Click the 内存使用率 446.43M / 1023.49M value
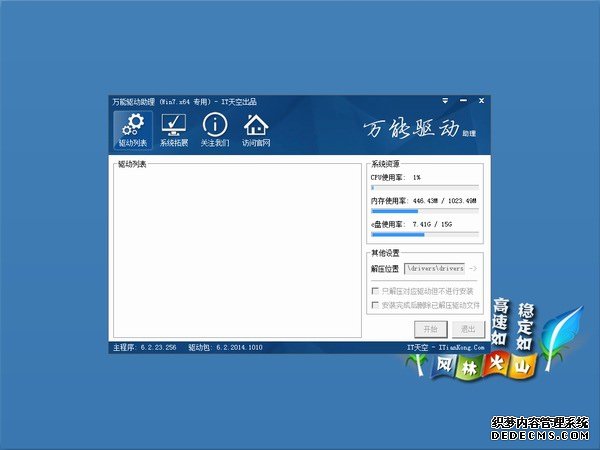The image size is (600, 450). (445, 201)
